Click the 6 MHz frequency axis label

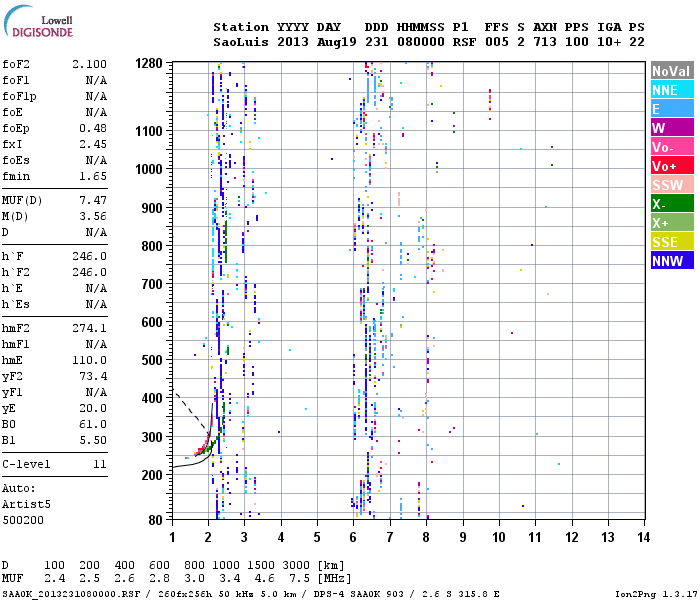point(353,537)
